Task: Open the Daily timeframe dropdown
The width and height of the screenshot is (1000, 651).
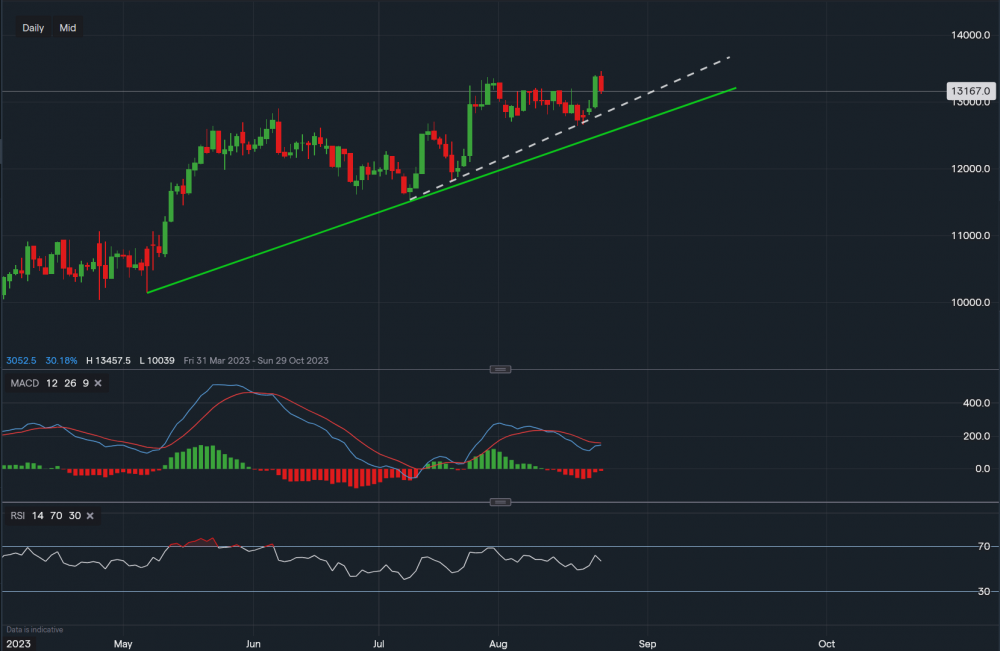Action: pos(33,28)
